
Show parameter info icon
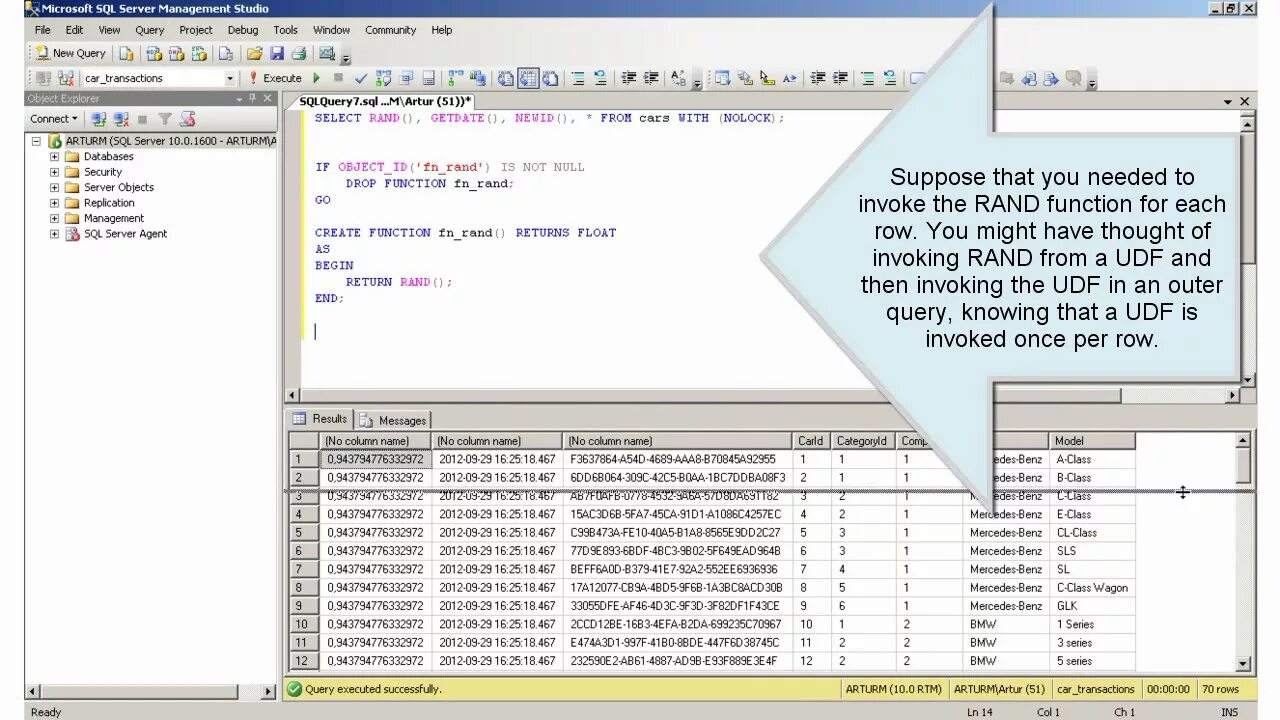pos(745,78)
